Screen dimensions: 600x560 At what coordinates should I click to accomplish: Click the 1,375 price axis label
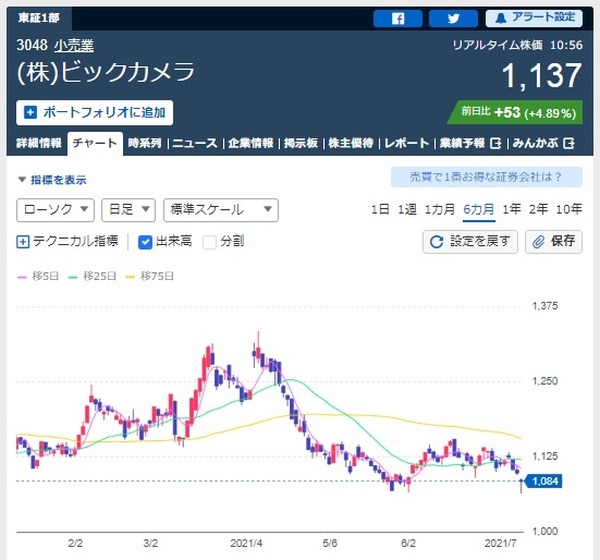(545, 306)
